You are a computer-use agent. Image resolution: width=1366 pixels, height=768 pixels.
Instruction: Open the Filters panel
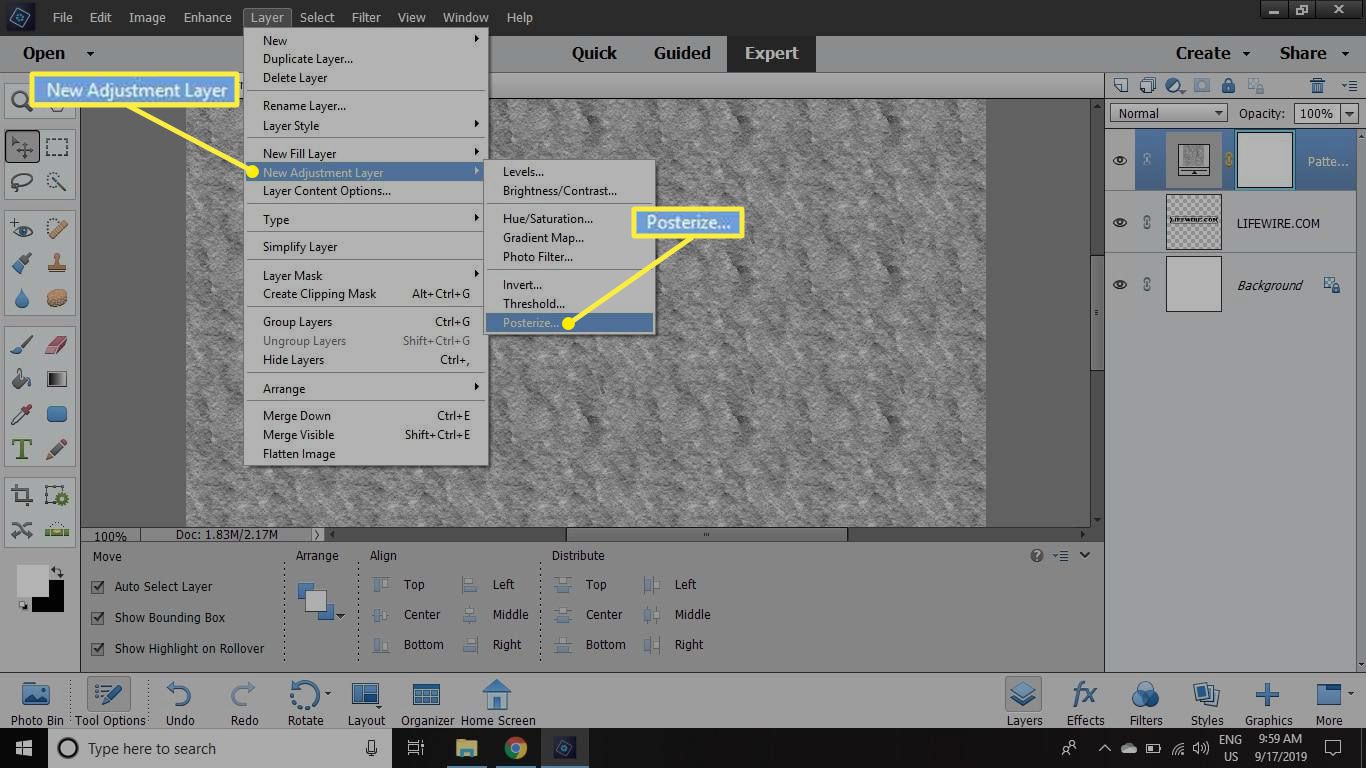pos(1146,703)
